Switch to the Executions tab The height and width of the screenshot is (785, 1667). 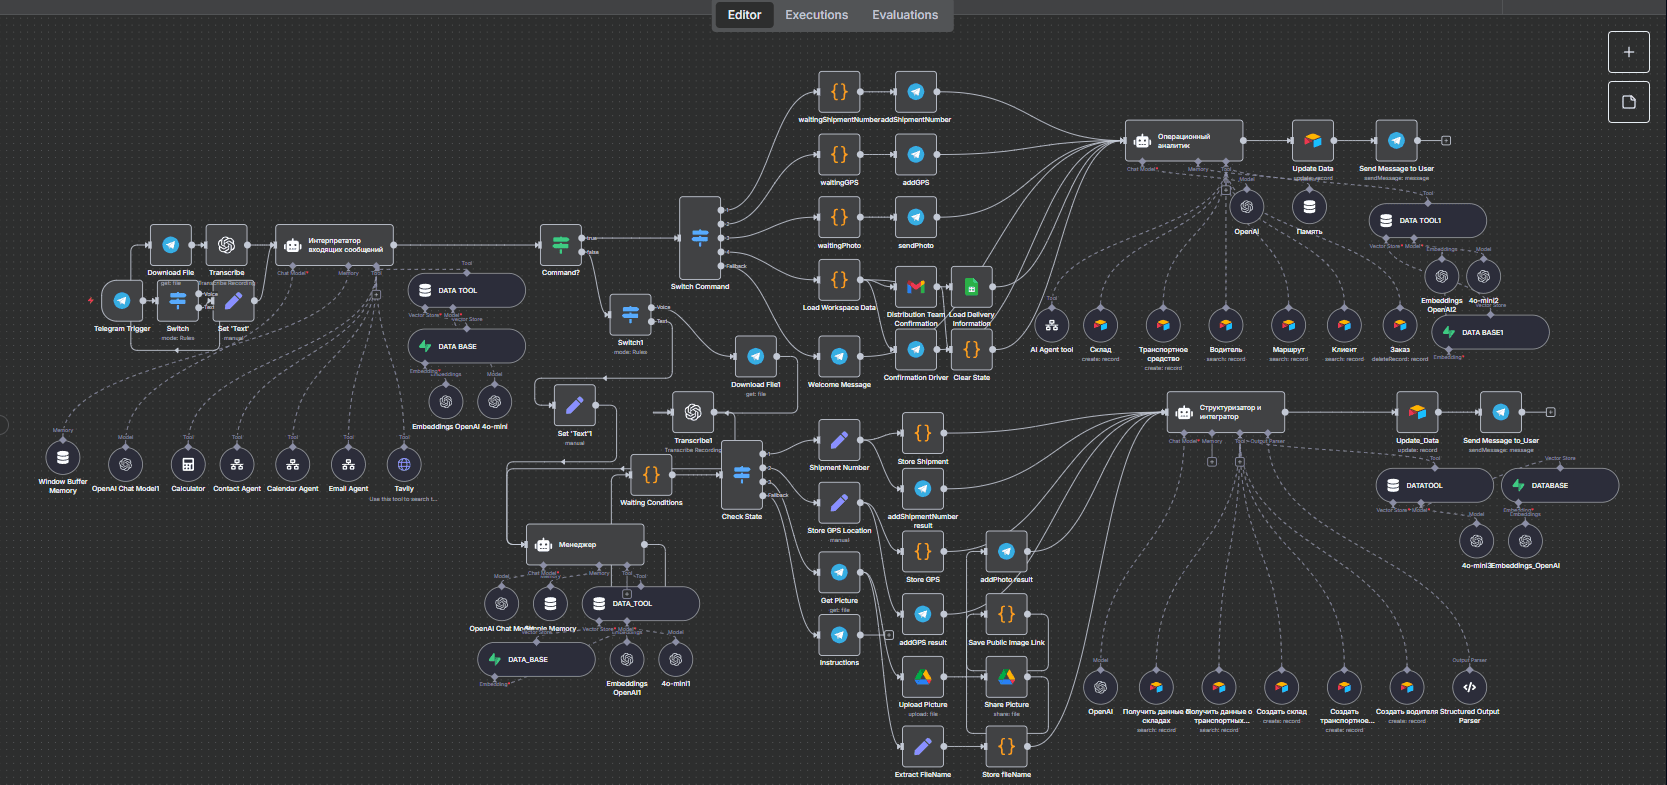816,15
